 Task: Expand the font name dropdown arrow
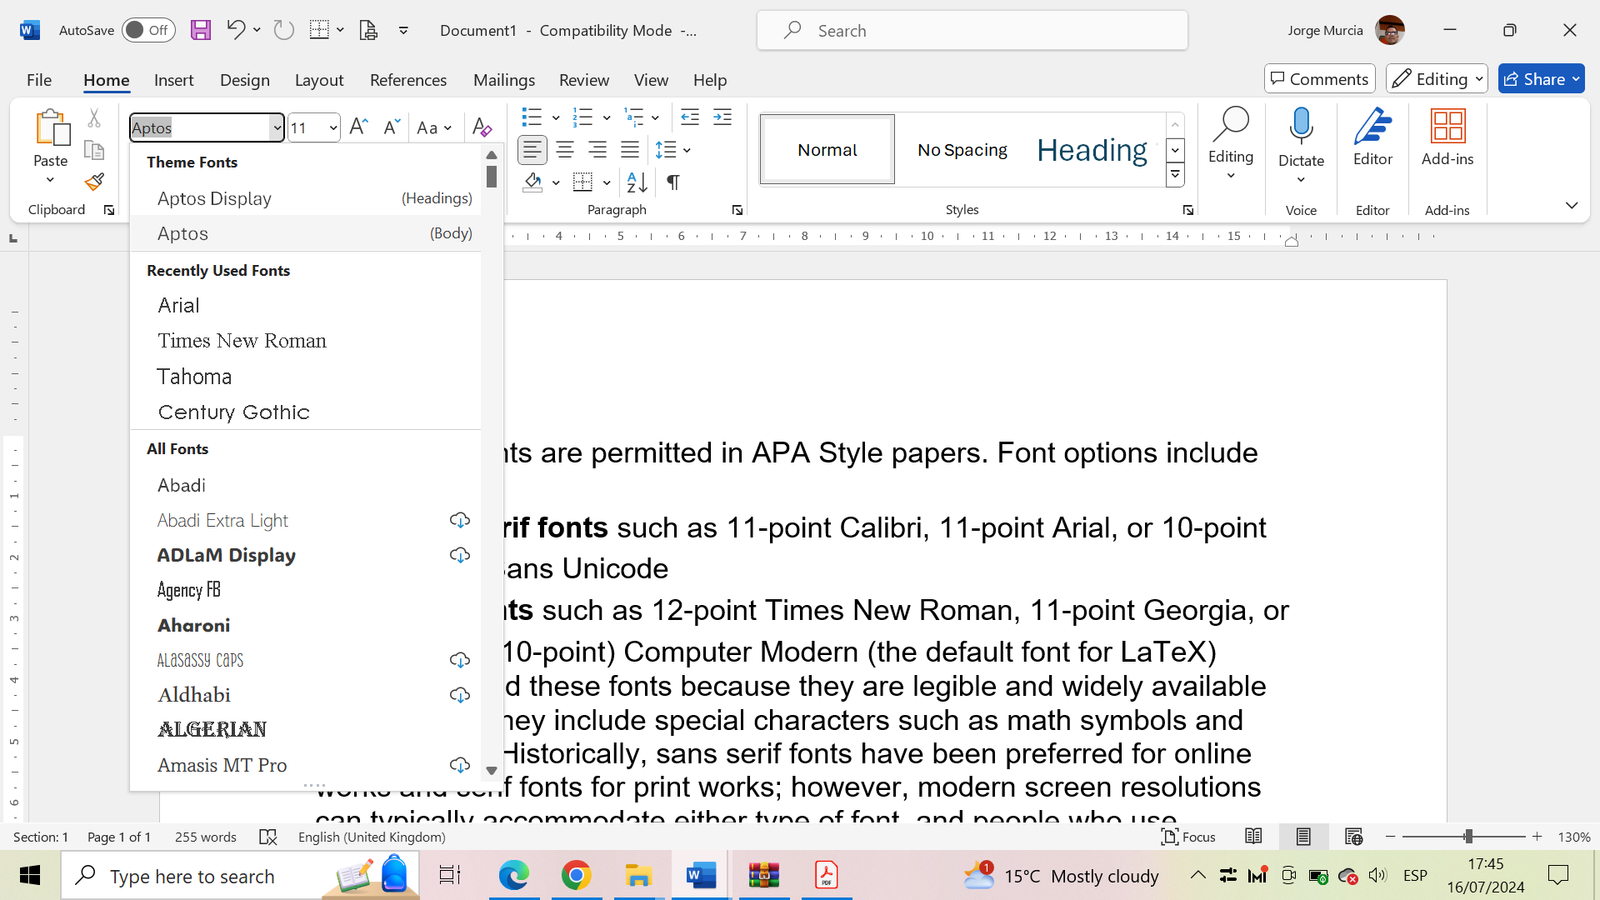tap(277, 128)
